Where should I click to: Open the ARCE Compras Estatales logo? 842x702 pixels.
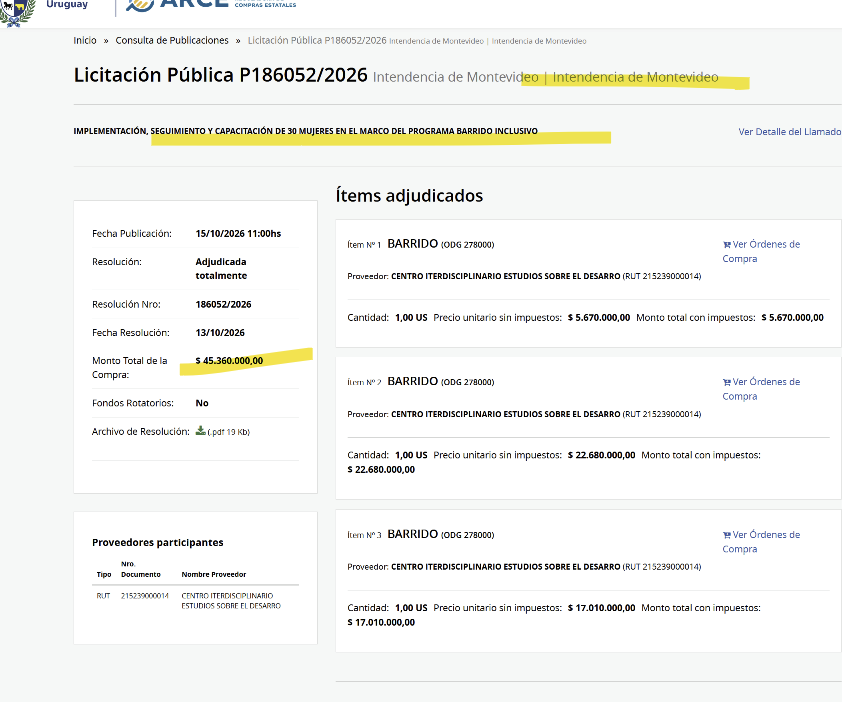pos(210,5)
